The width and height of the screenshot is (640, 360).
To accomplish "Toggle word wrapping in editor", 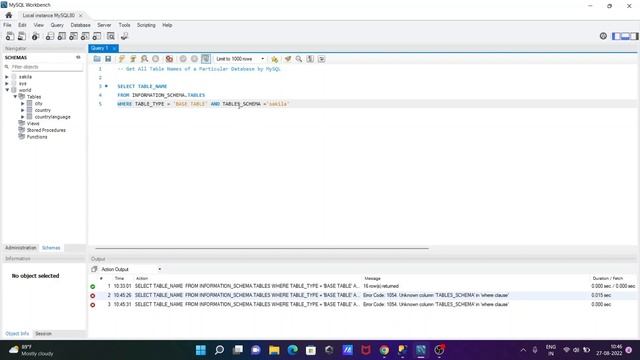I will click(322, 59).
